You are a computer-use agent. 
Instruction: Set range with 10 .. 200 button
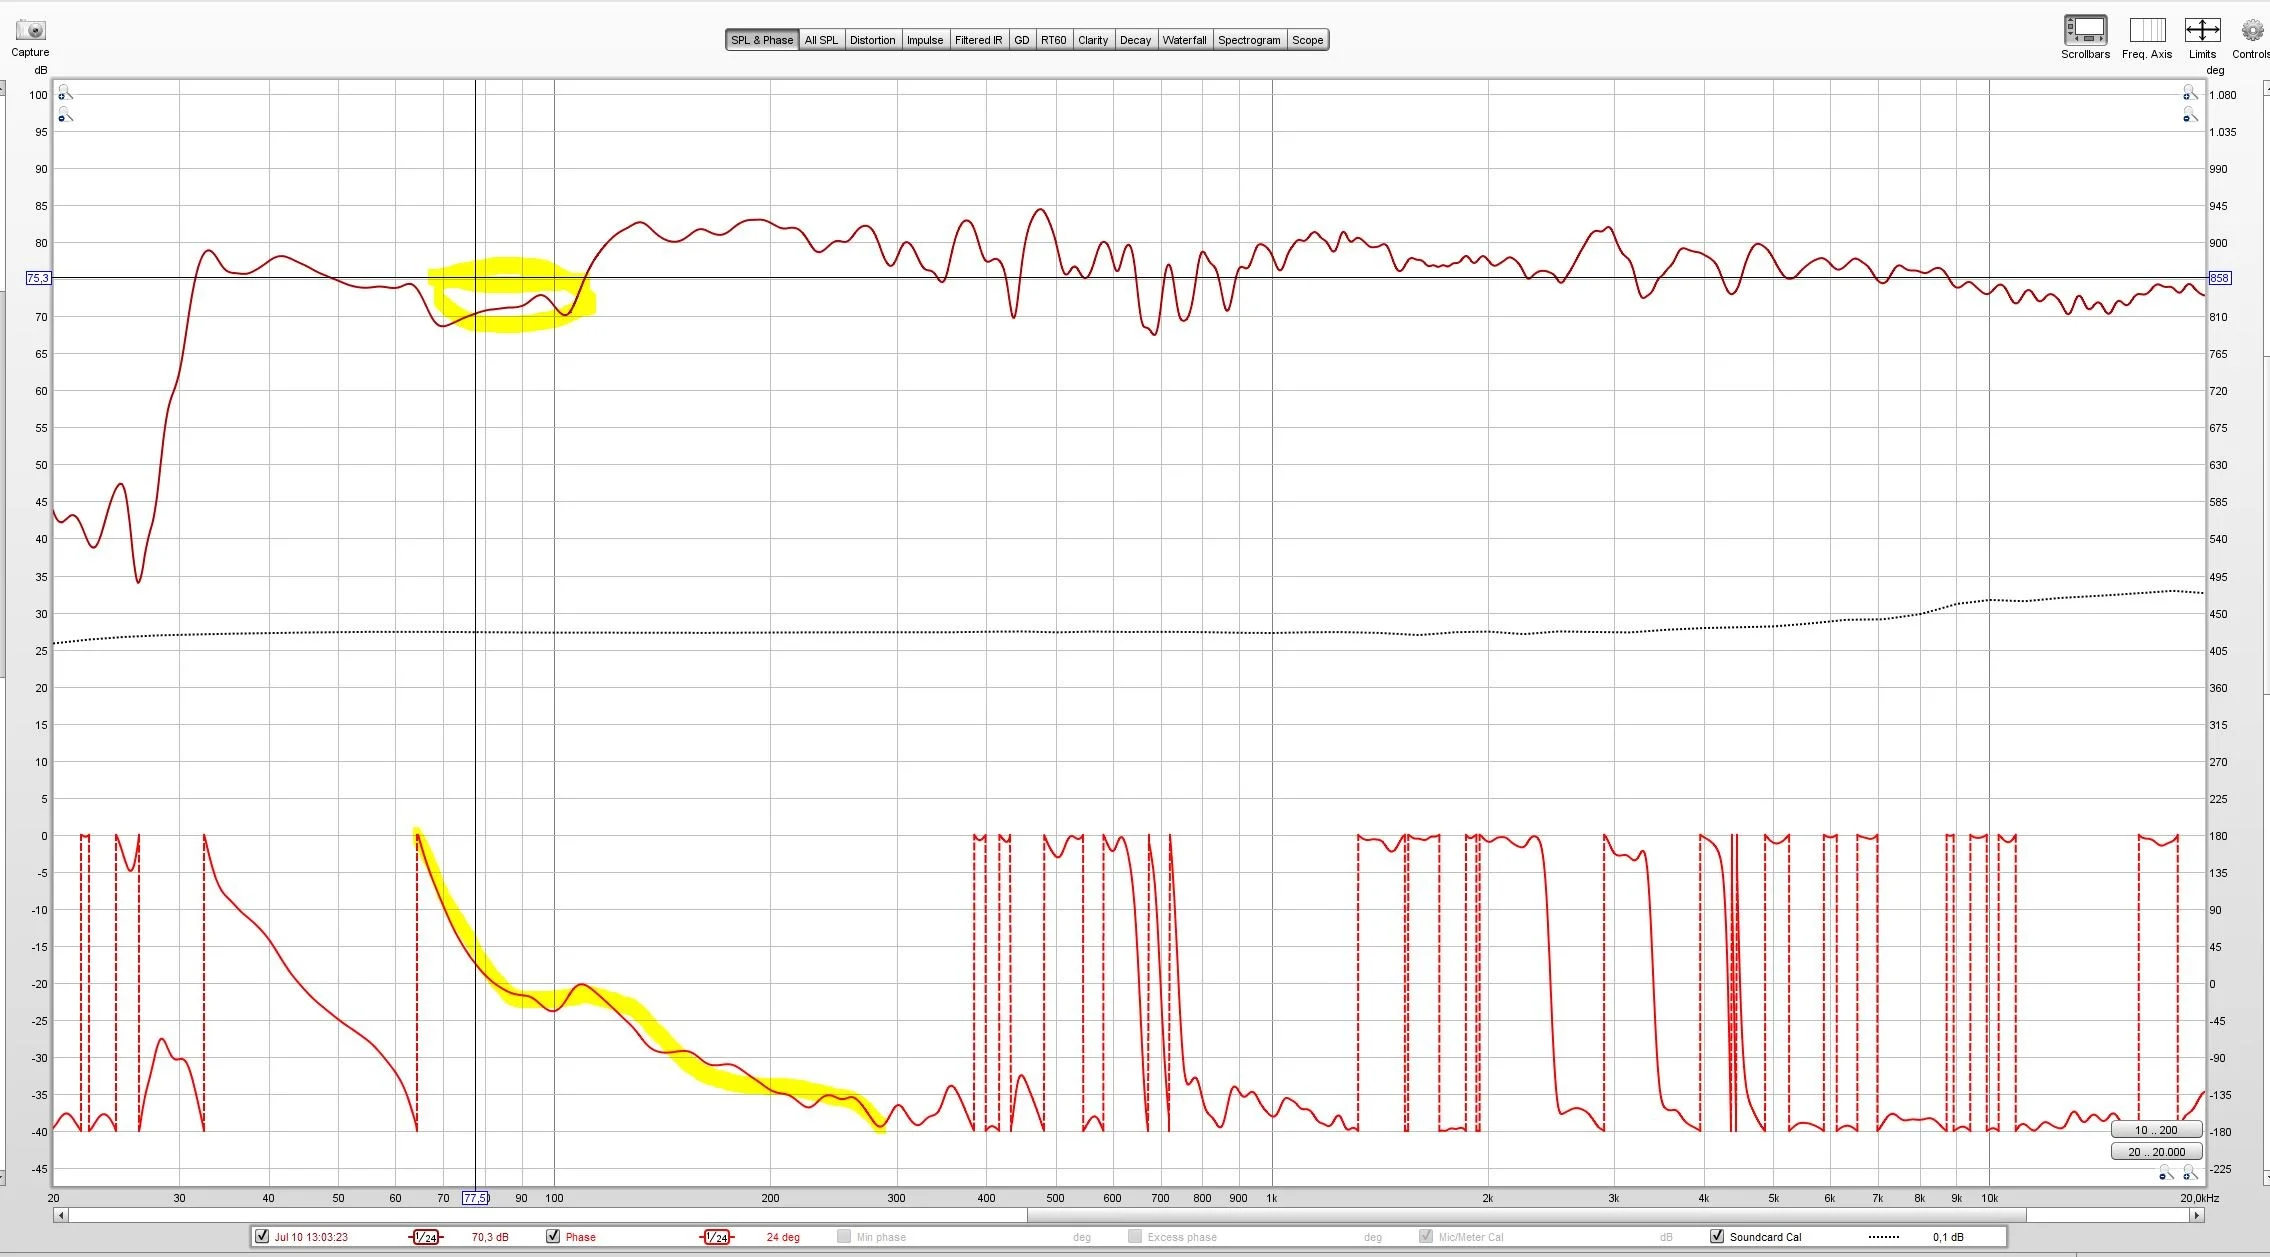coord(2156,1130)
